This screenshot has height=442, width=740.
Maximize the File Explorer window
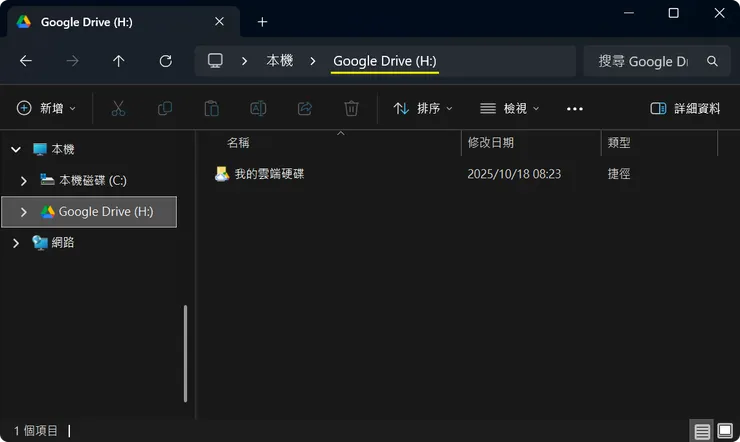coord(673,13)
